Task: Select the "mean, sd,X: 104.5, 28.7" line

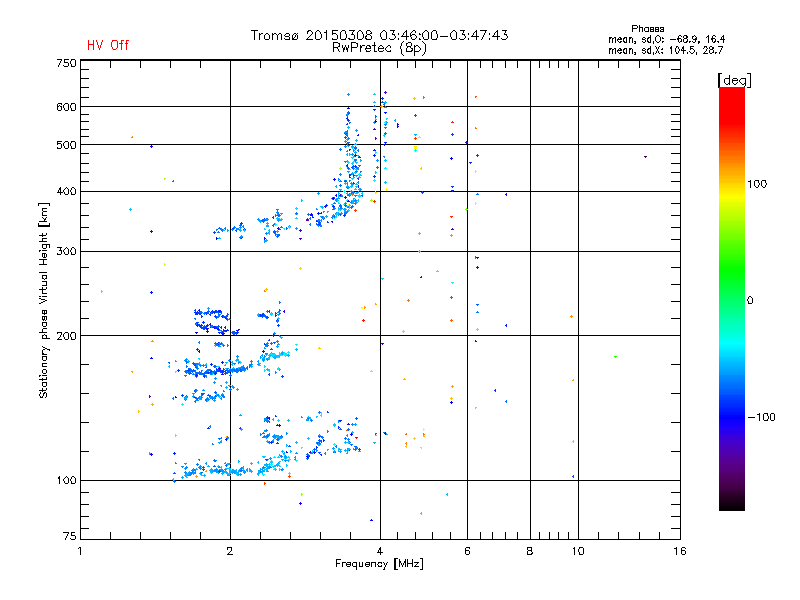Action: click(x=665, y=50)
